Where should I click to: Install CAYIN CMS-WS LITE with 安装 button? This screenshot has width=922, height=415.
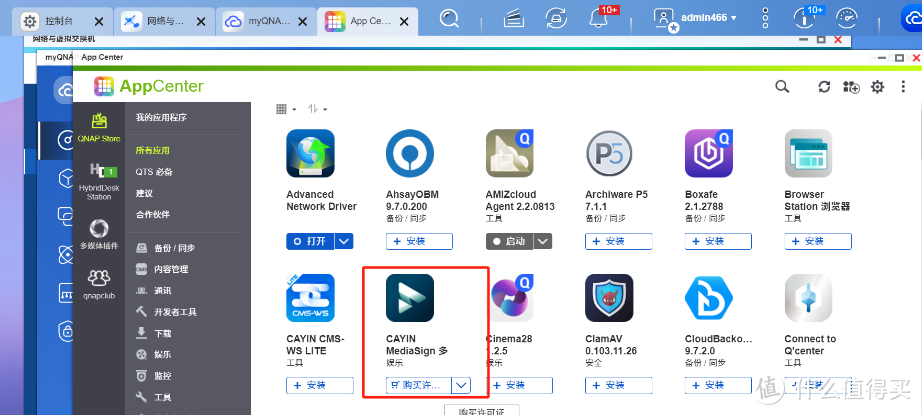click(x=320, y=385)
